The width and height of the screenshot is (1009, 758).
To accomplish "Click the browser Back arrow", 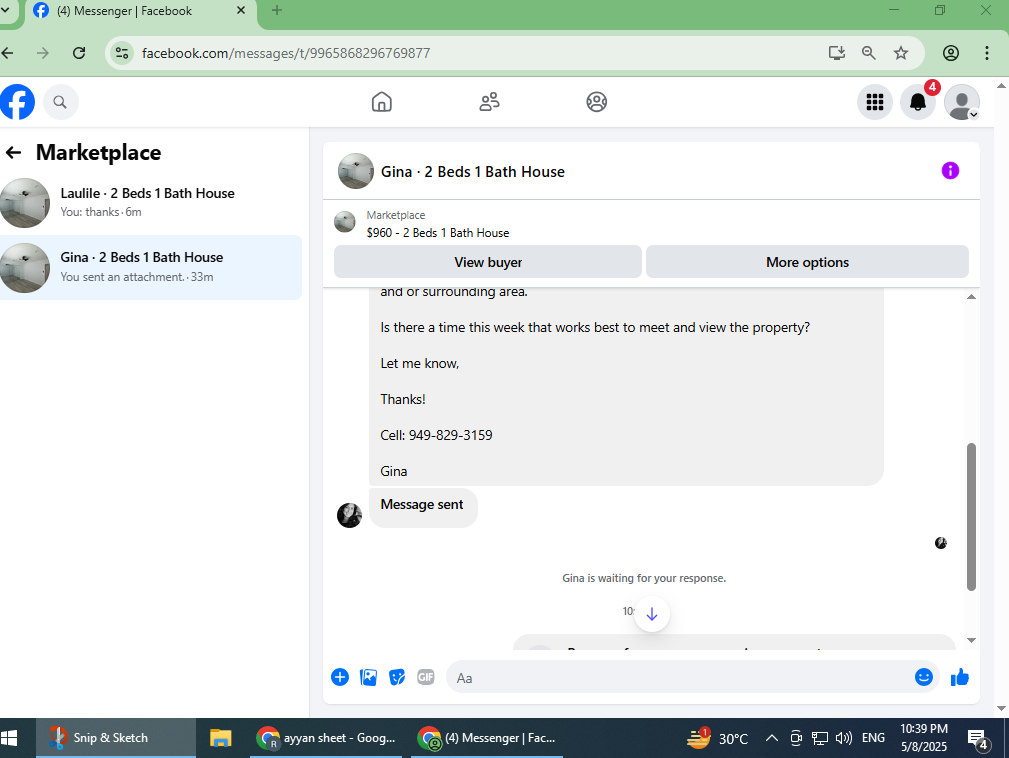I will 8,53.
